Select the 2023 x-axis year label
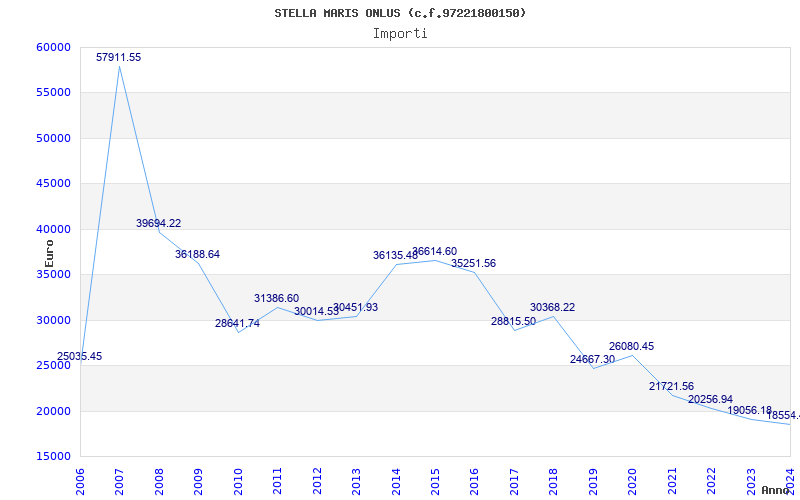This screenshot has height=500, width=800. 751,481
